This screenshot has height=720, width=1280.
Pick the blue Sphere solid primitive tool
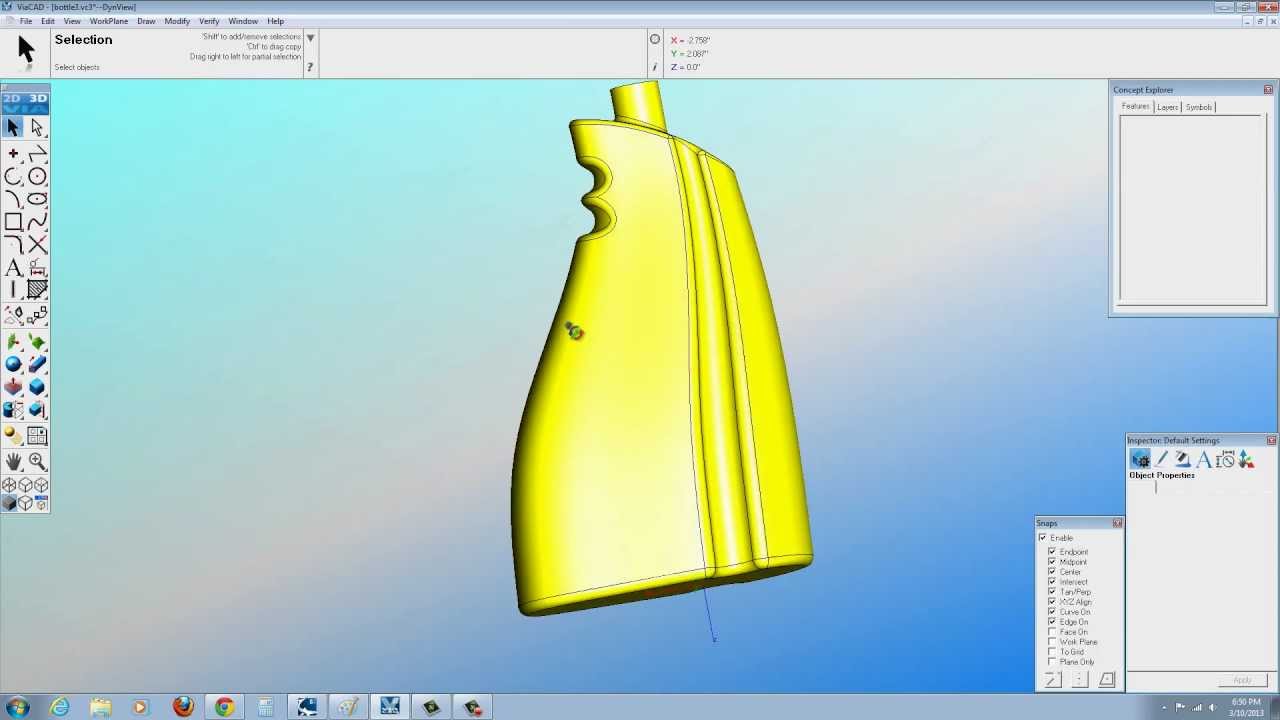click(x=13, y=364)
